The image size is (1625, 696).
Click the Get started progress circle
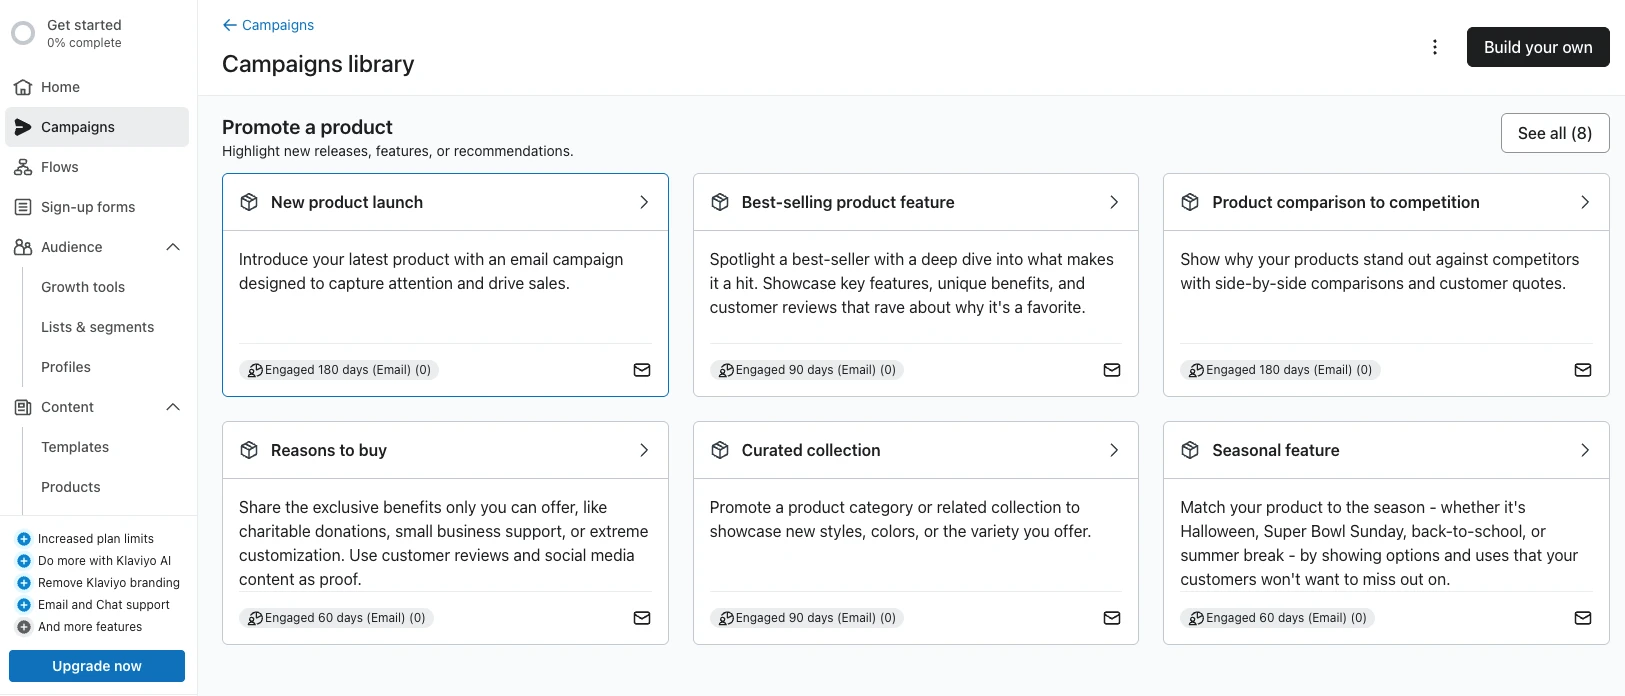[23, 33]
